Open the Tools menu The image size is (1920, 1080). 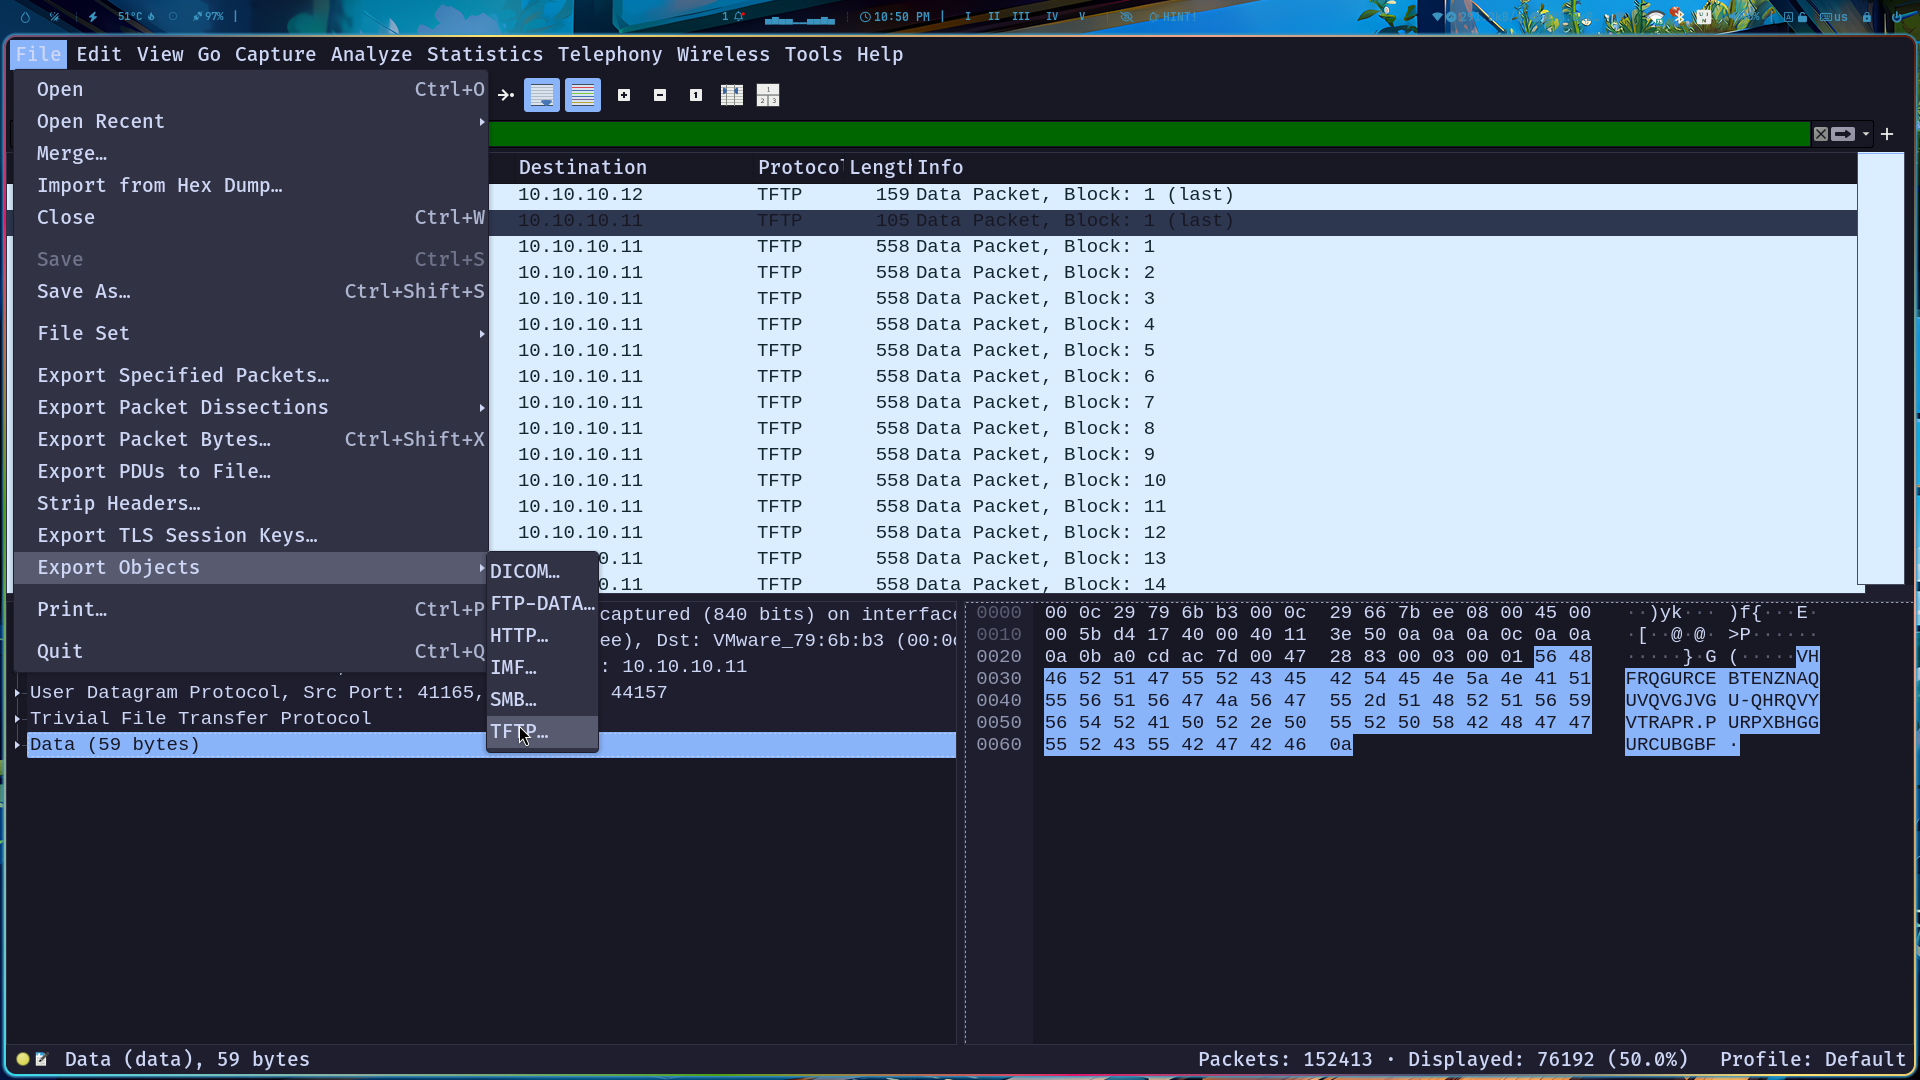coord(813,54)
